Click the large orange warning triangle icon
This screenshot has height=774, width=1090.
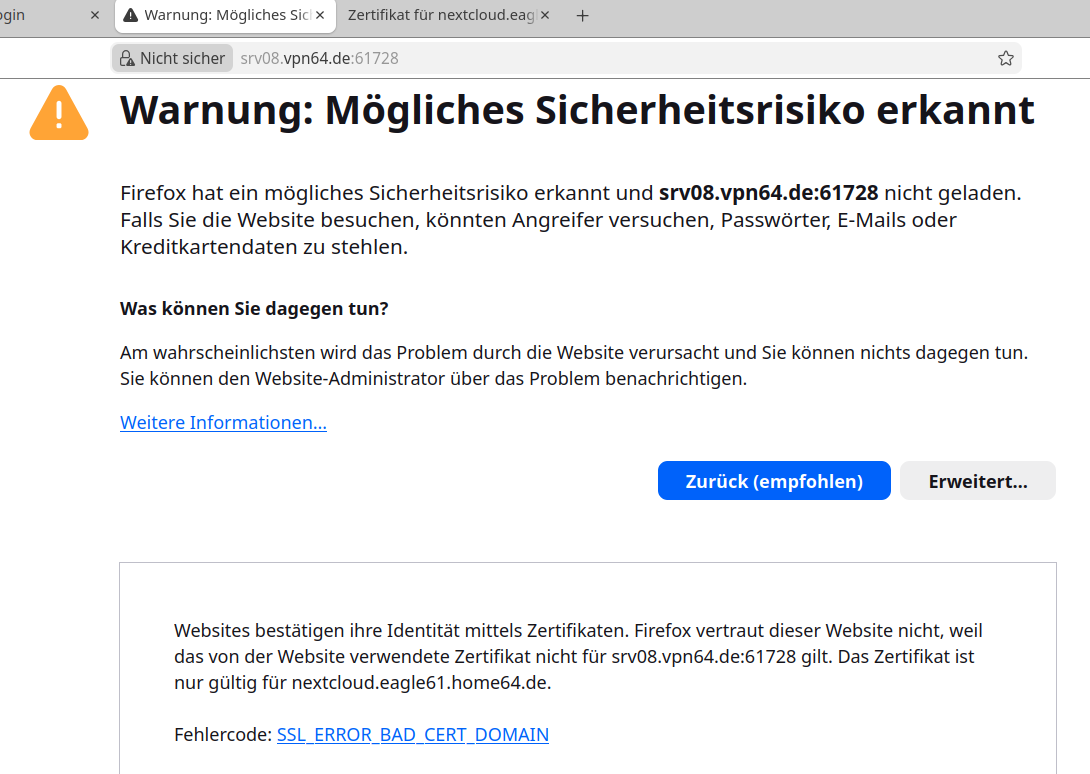[x=59, y=113]
